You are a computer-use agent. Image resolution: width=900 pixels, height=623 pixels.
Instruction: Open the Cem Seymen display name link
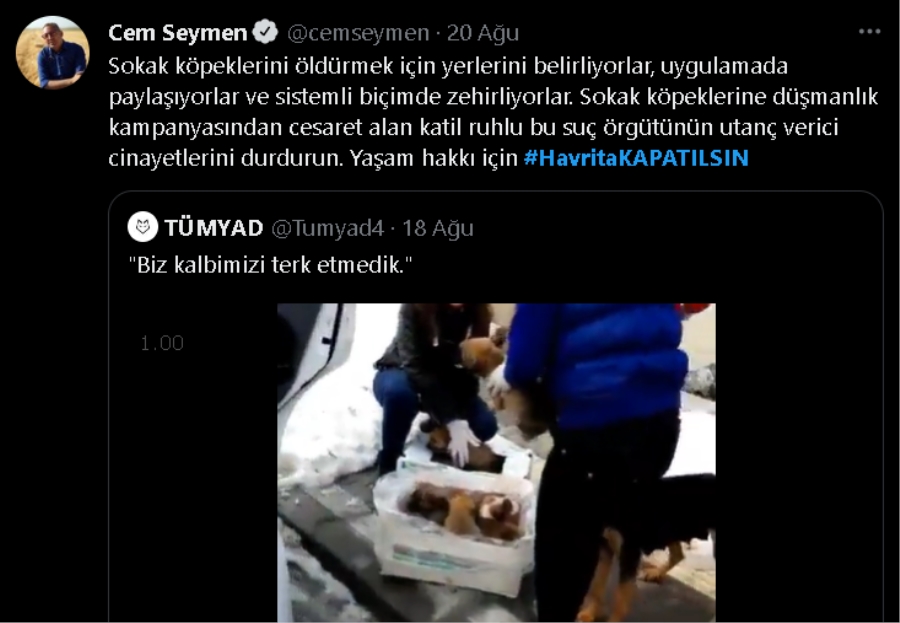(177, 33)
